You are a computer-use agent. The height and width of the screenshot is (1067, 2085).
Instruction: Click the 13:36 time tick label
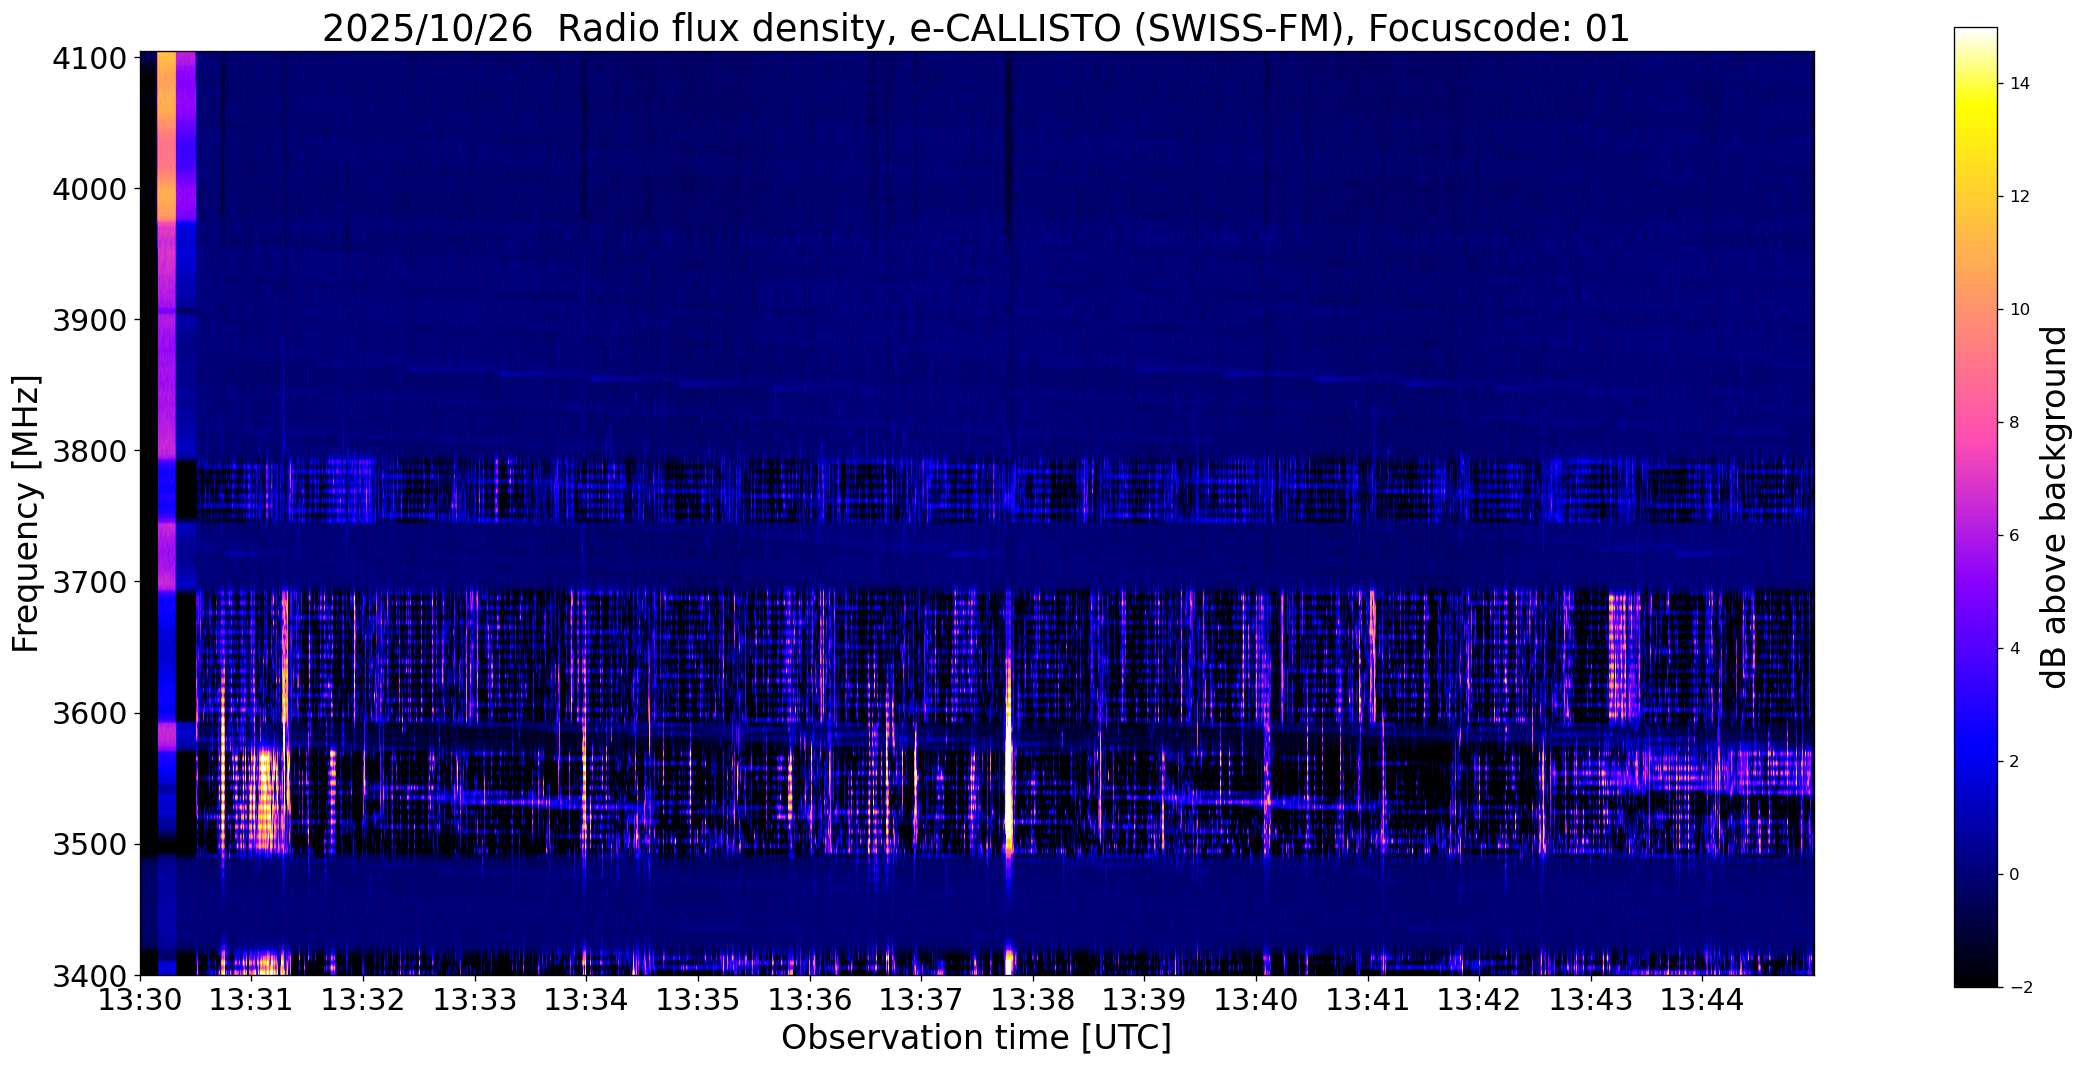click(810, 1000)
